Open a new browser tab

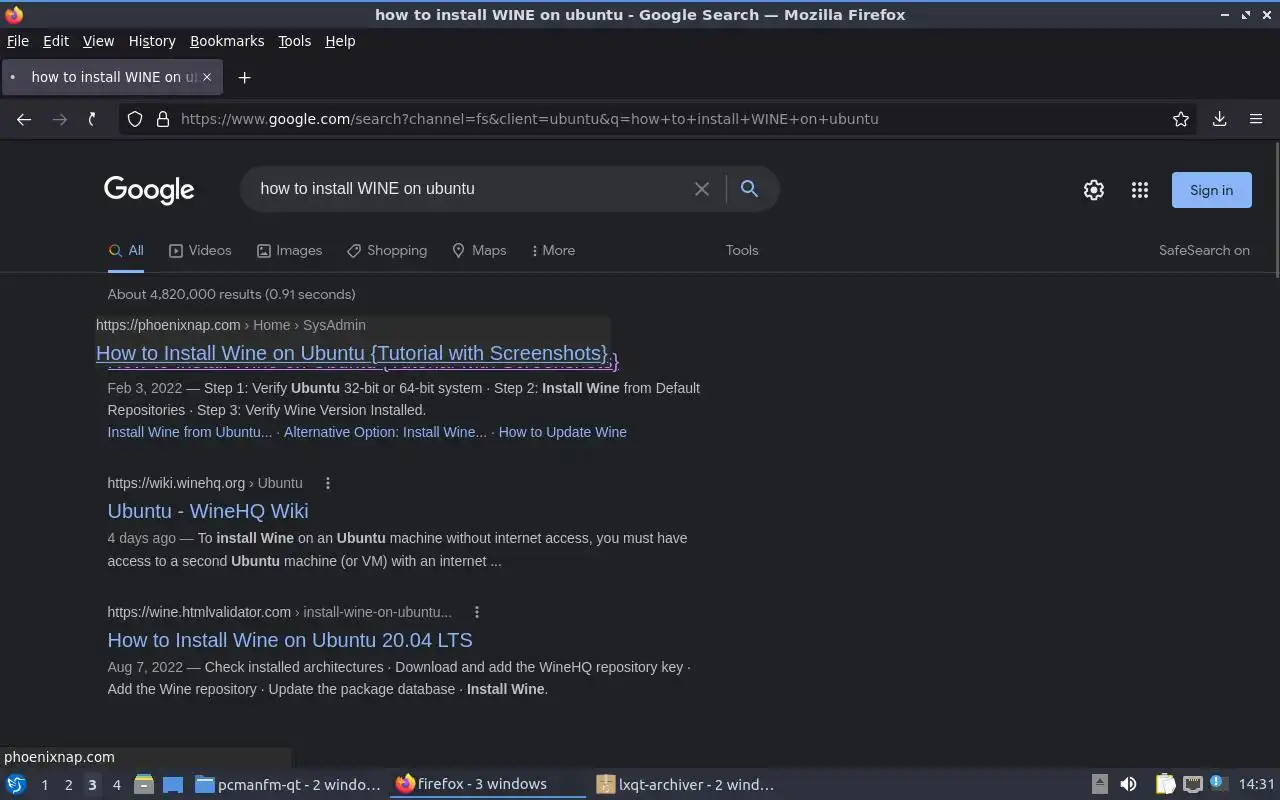(244, 77)
